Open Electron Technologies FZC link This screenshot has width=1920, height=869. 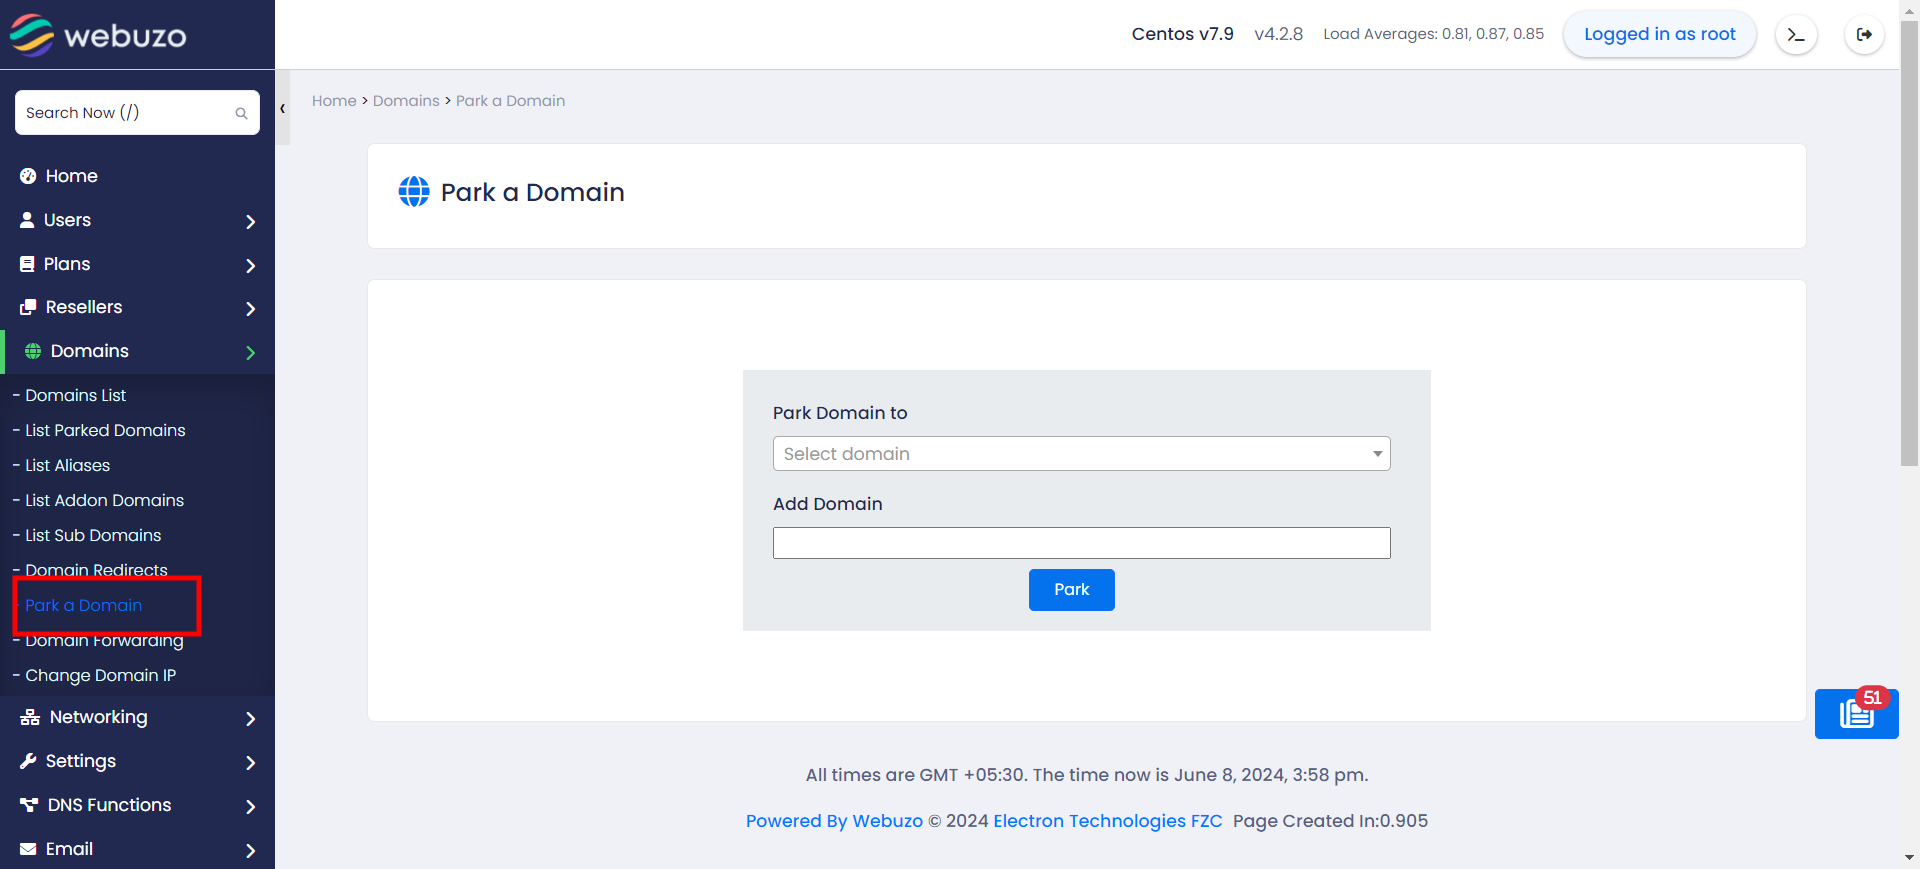1107,821
